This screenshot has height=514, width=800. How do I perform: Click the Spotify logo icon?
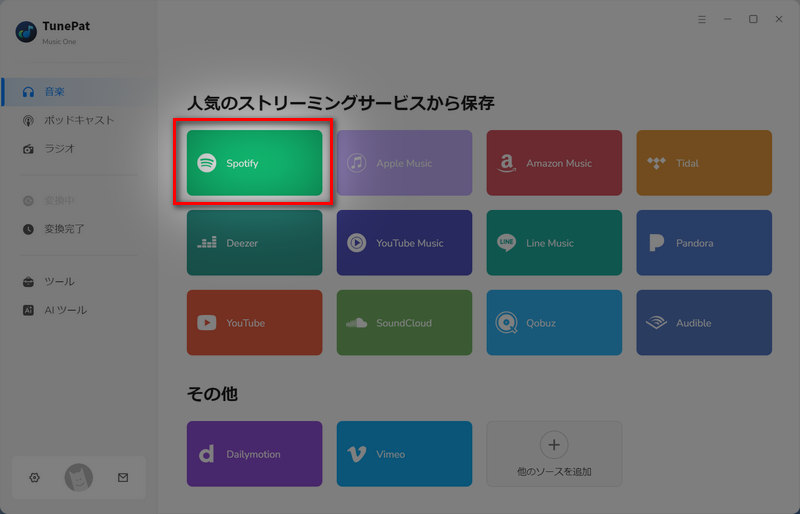pyautogui.click(x=207, y=163)
